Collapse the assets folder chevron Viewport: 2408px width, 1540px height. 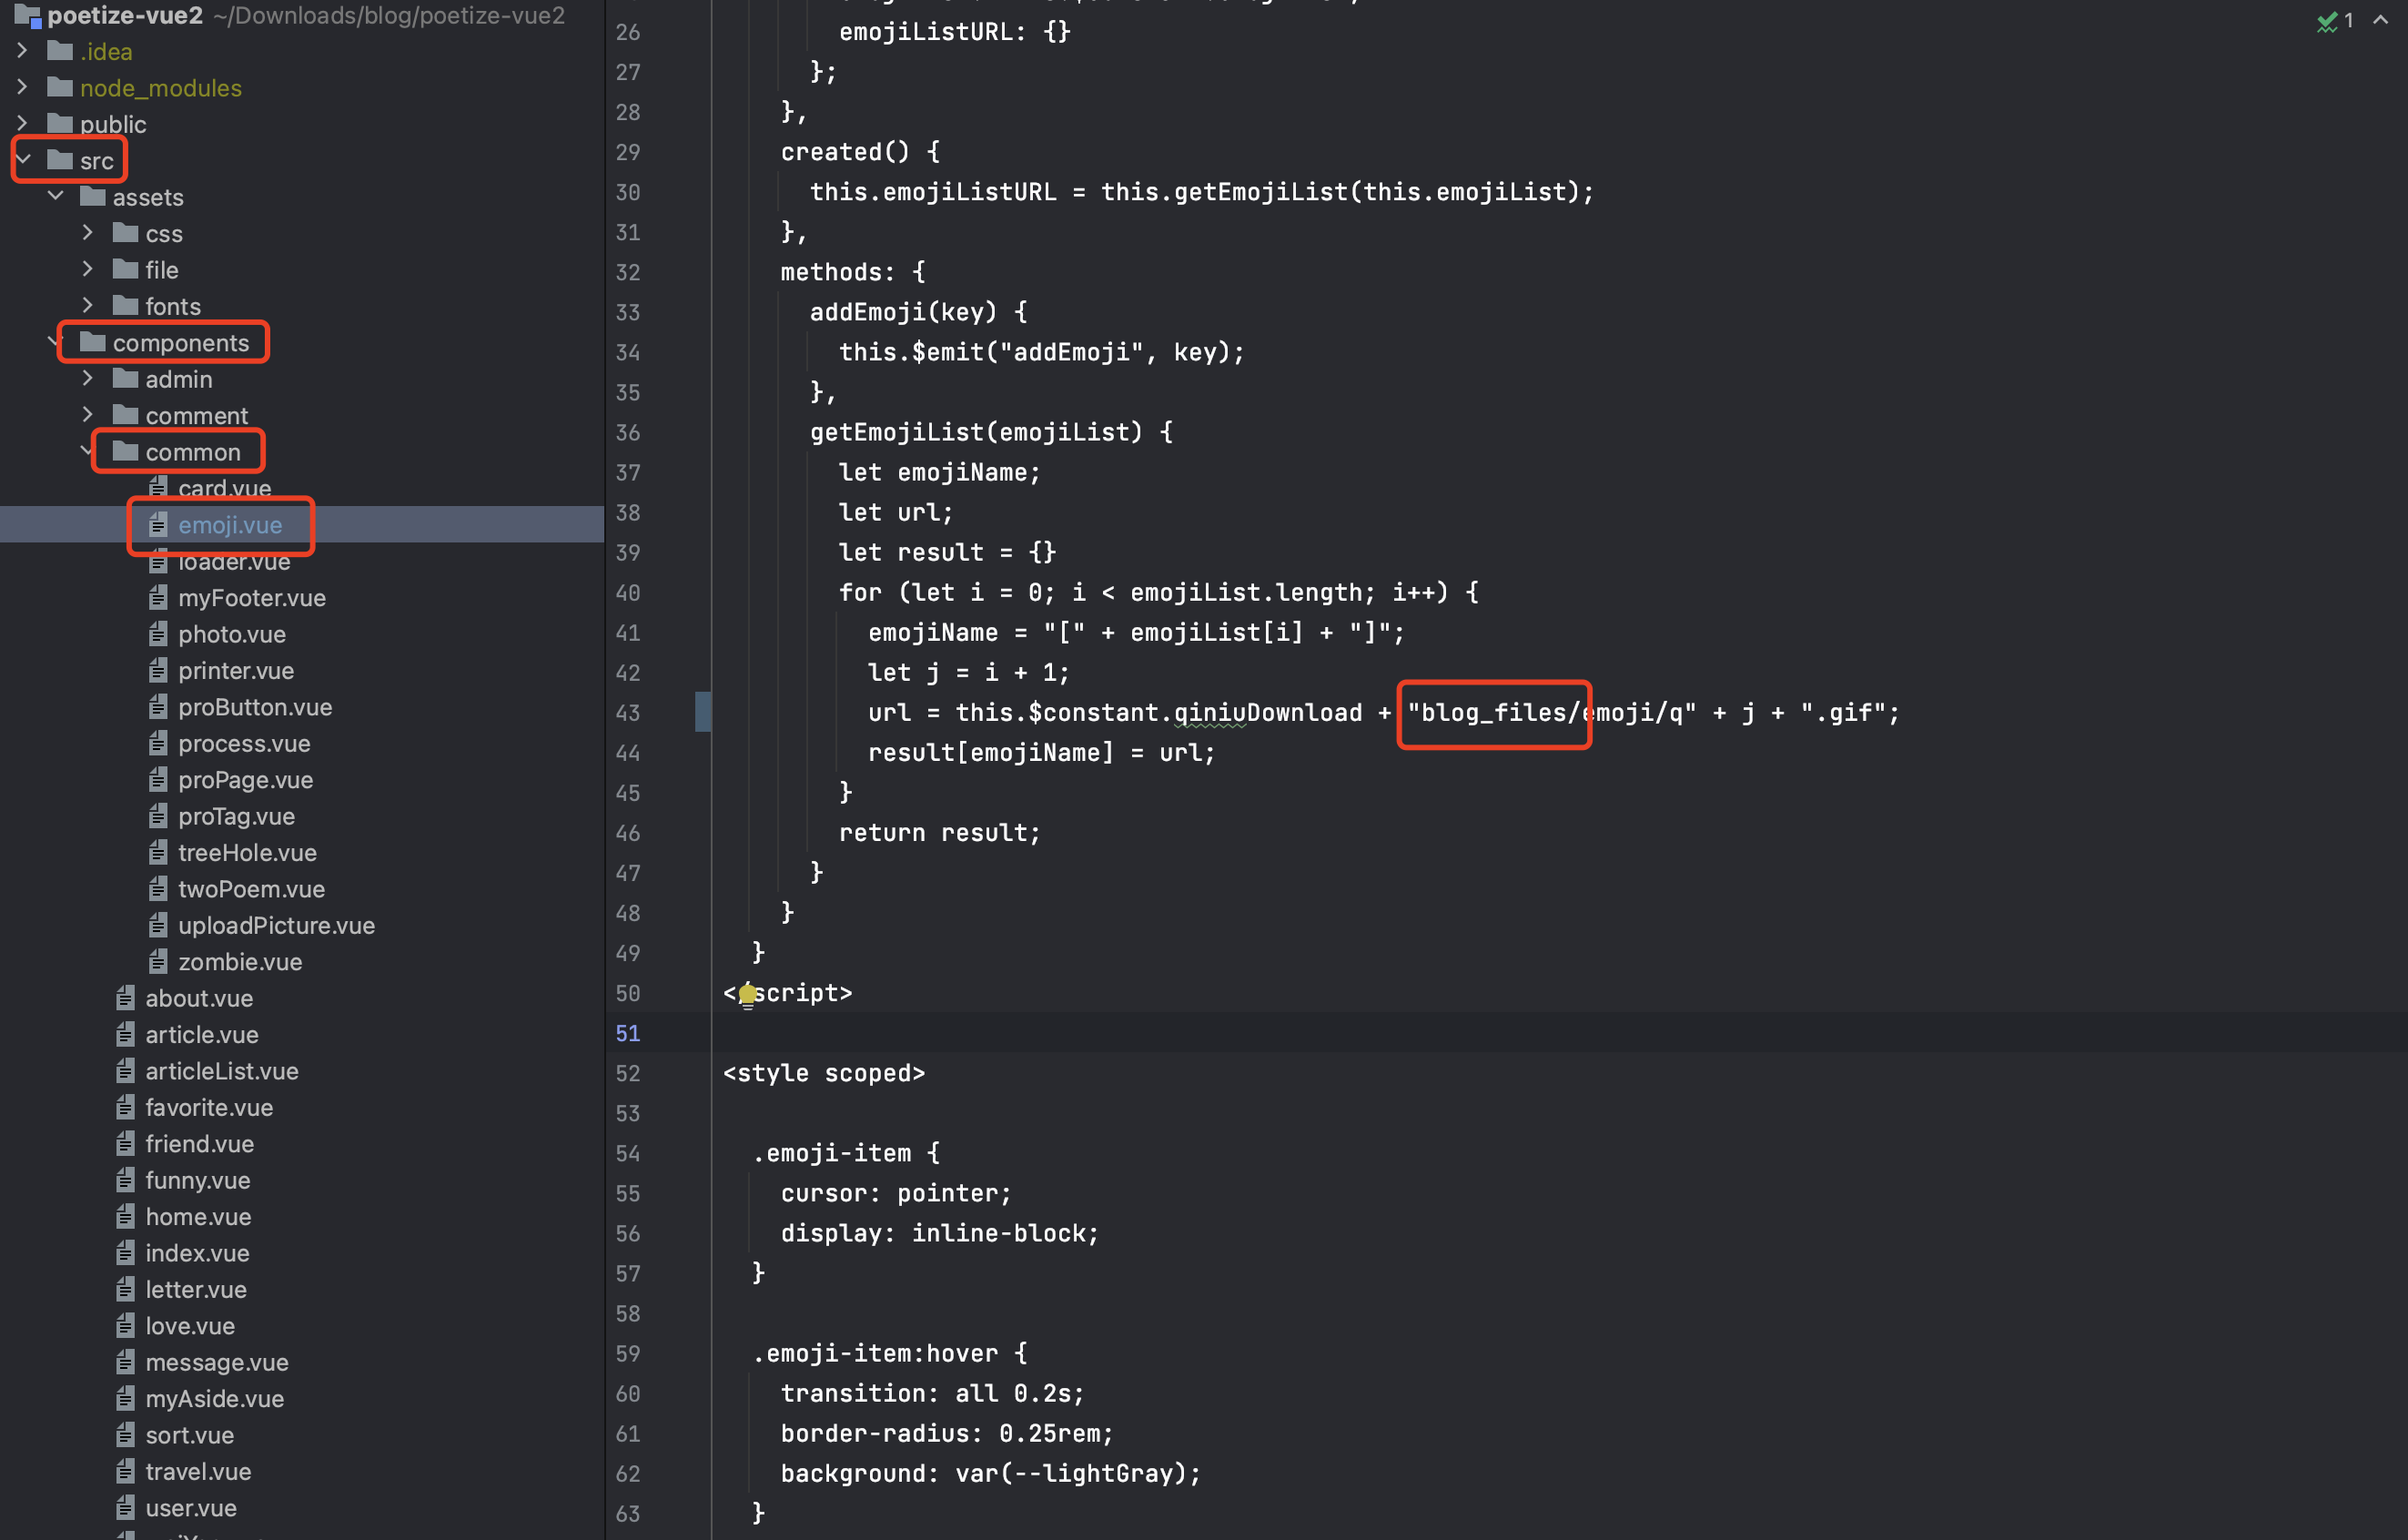click(56, 197)
